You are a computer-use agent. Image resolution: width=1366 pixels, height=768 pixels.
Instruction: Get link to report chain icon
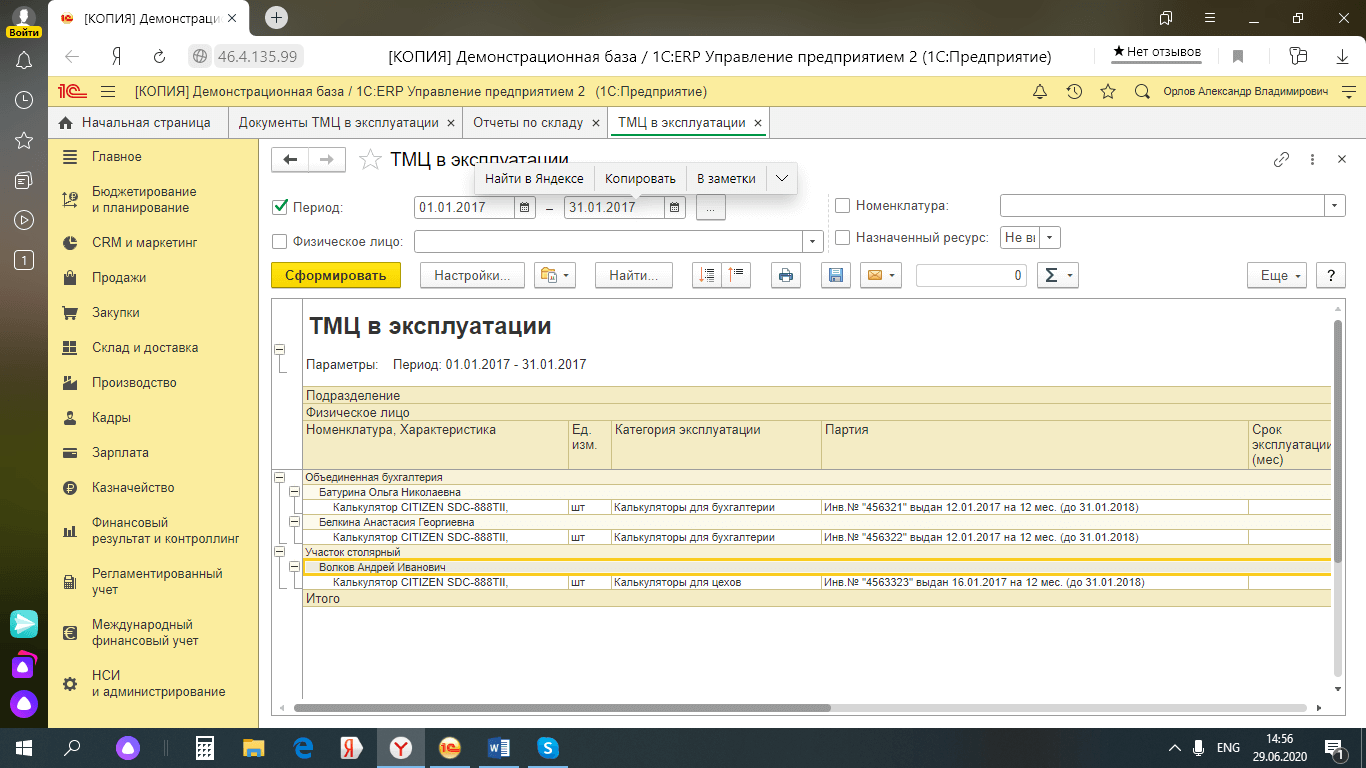1281,159
